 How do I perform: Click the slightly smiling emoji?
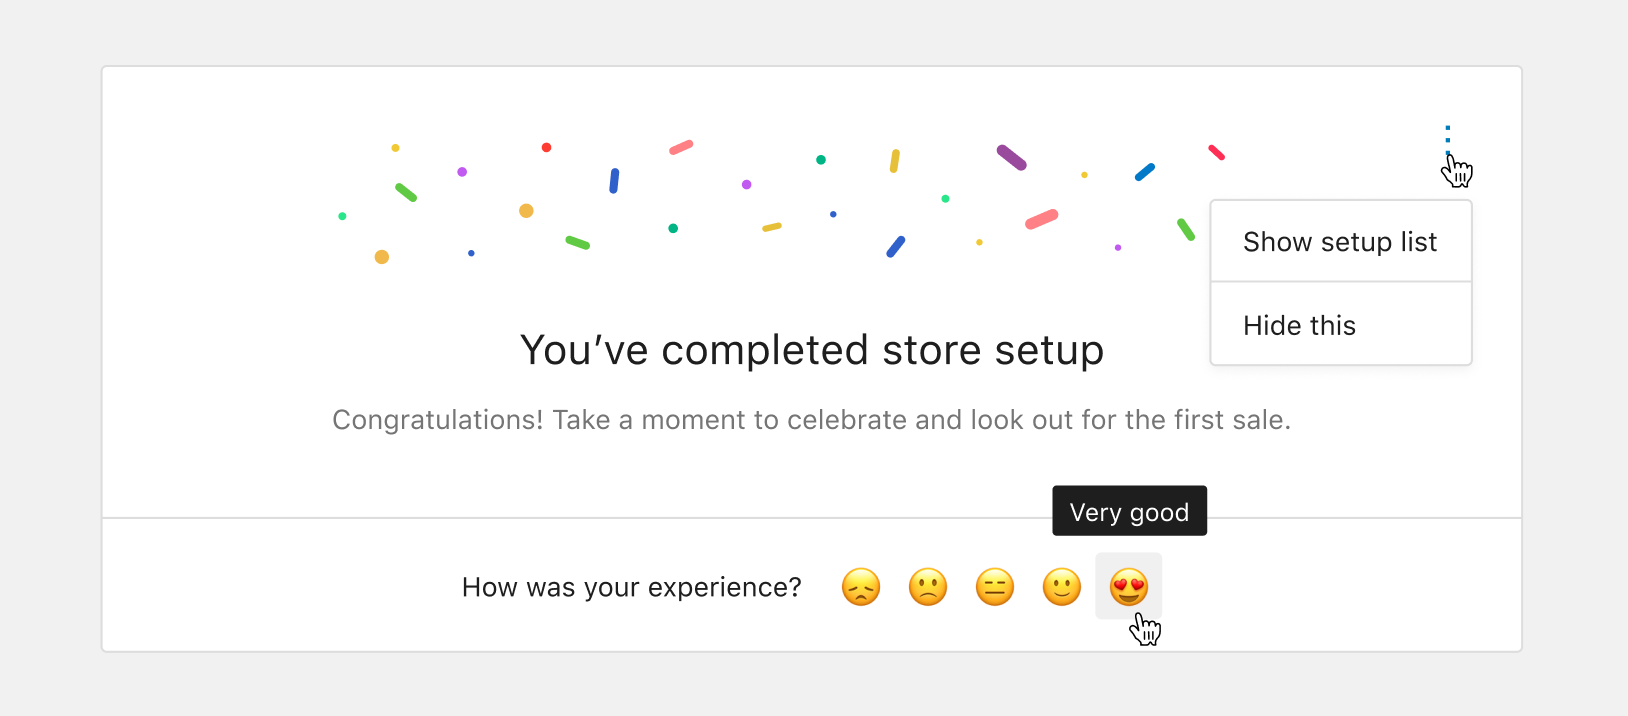point(1060,587)
